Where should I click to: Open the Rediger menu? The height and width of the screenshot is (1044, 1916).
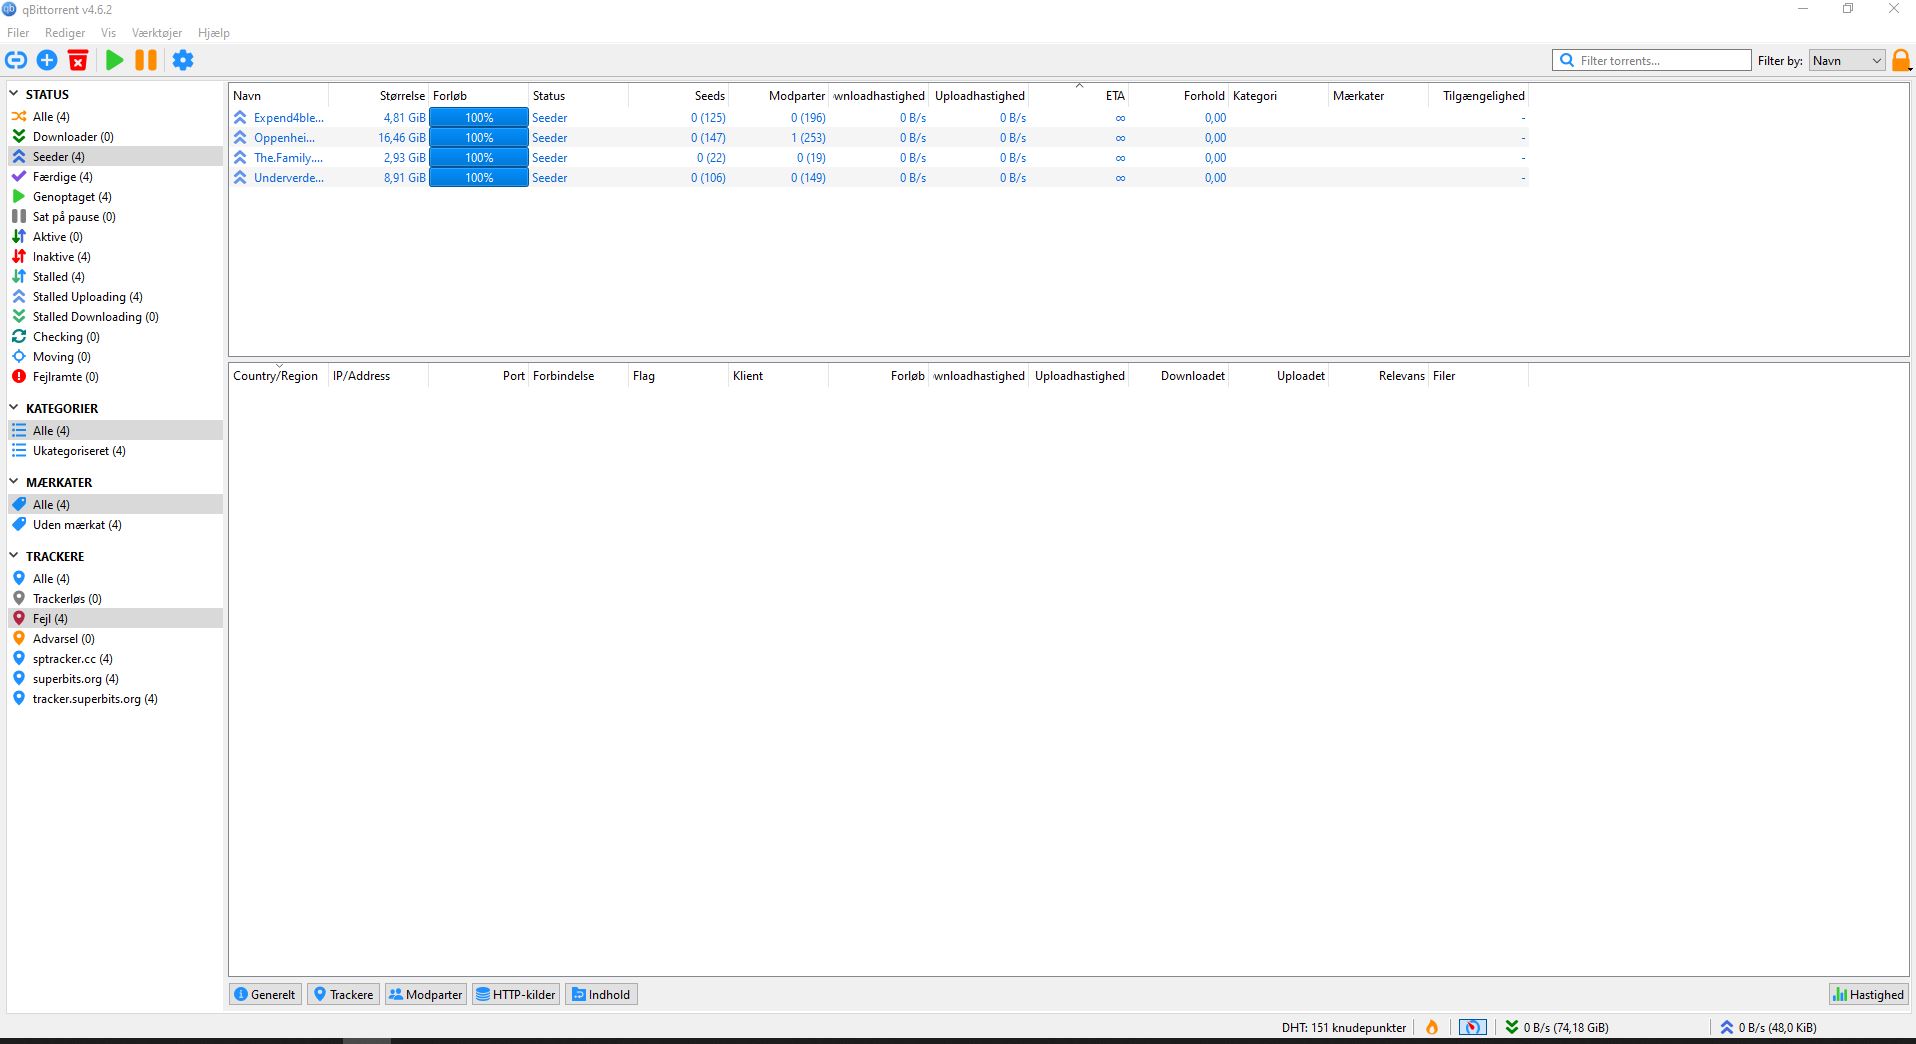pos(65,33)
